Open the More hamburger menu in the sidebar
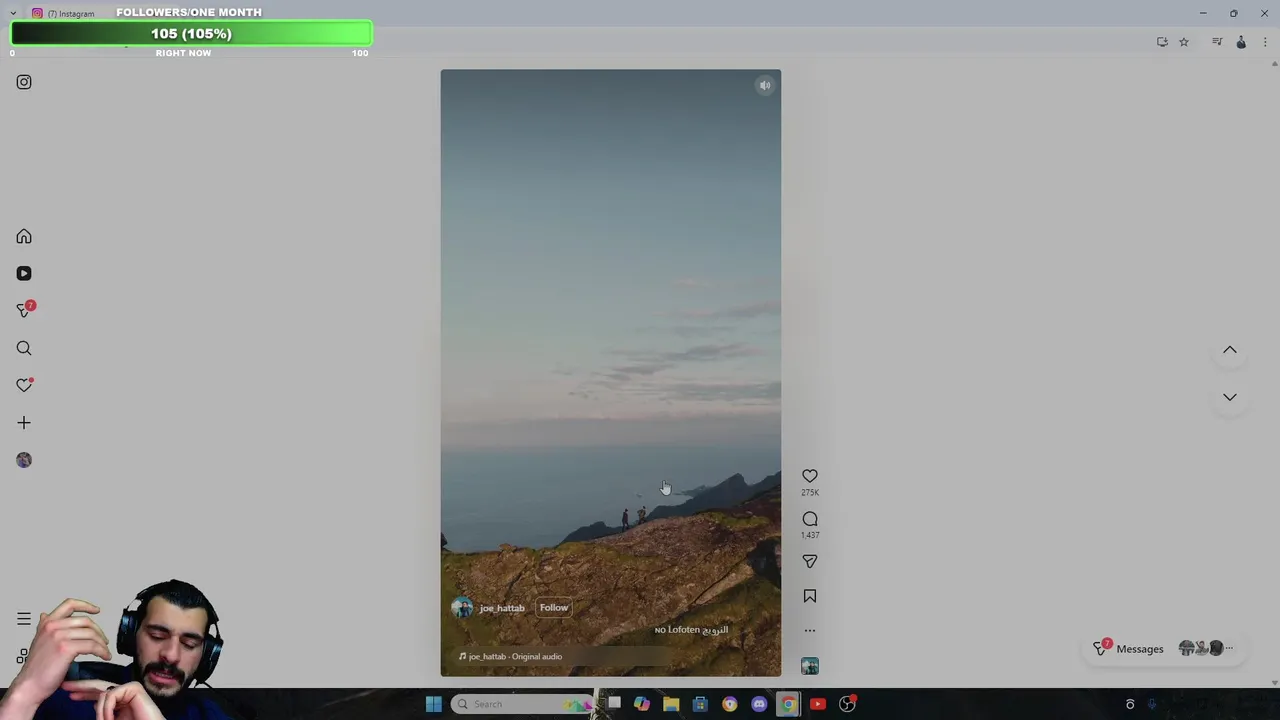Screen dimensions: 1280x720 (24, 619)
